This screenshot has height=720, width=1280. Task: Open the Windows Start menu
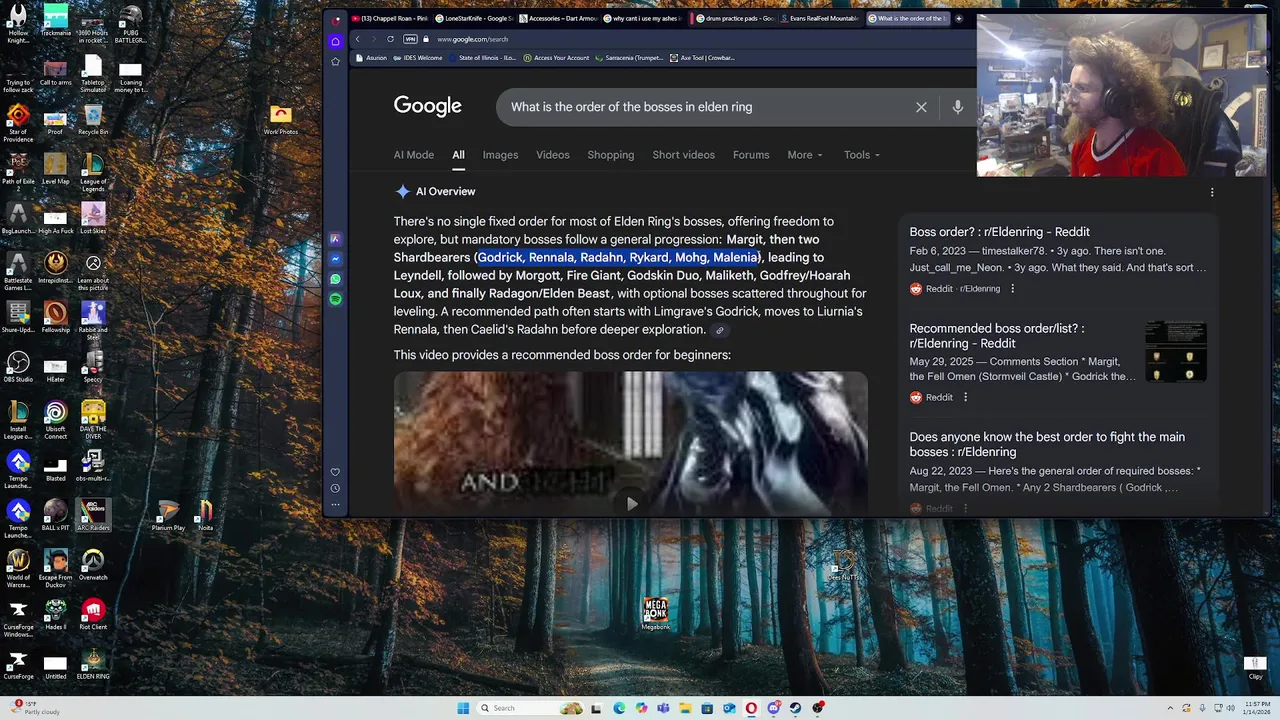[463, 708]
